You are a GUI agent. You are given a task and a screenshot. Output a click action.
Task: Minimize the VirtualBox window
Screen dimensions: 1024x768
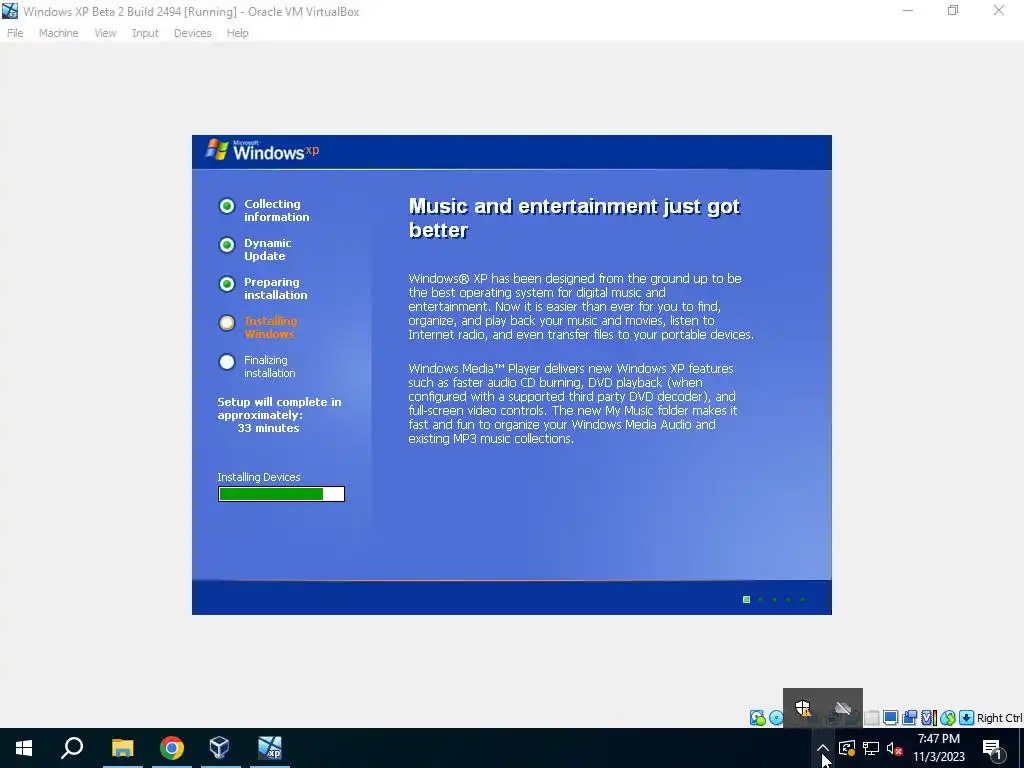pos(907,10)
